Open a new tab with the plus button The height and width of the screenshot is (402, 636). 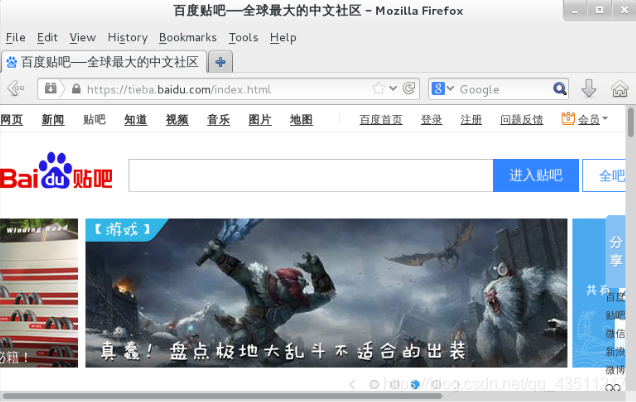220,62
